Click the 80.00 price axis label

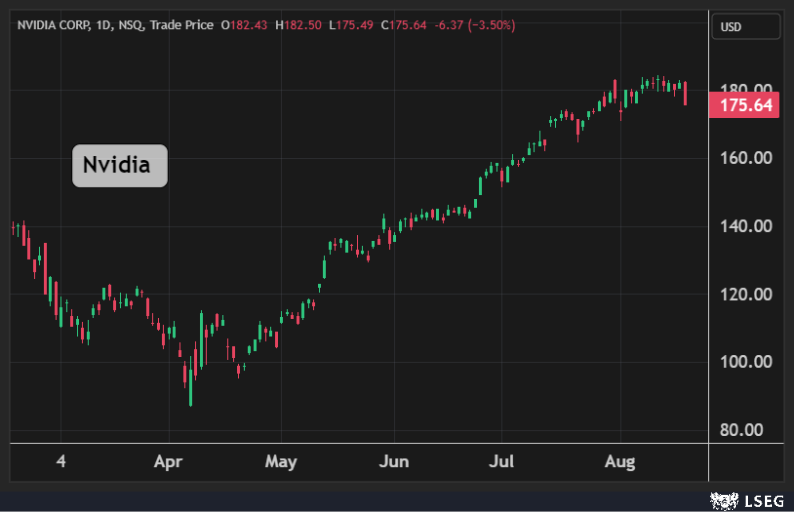745,430
